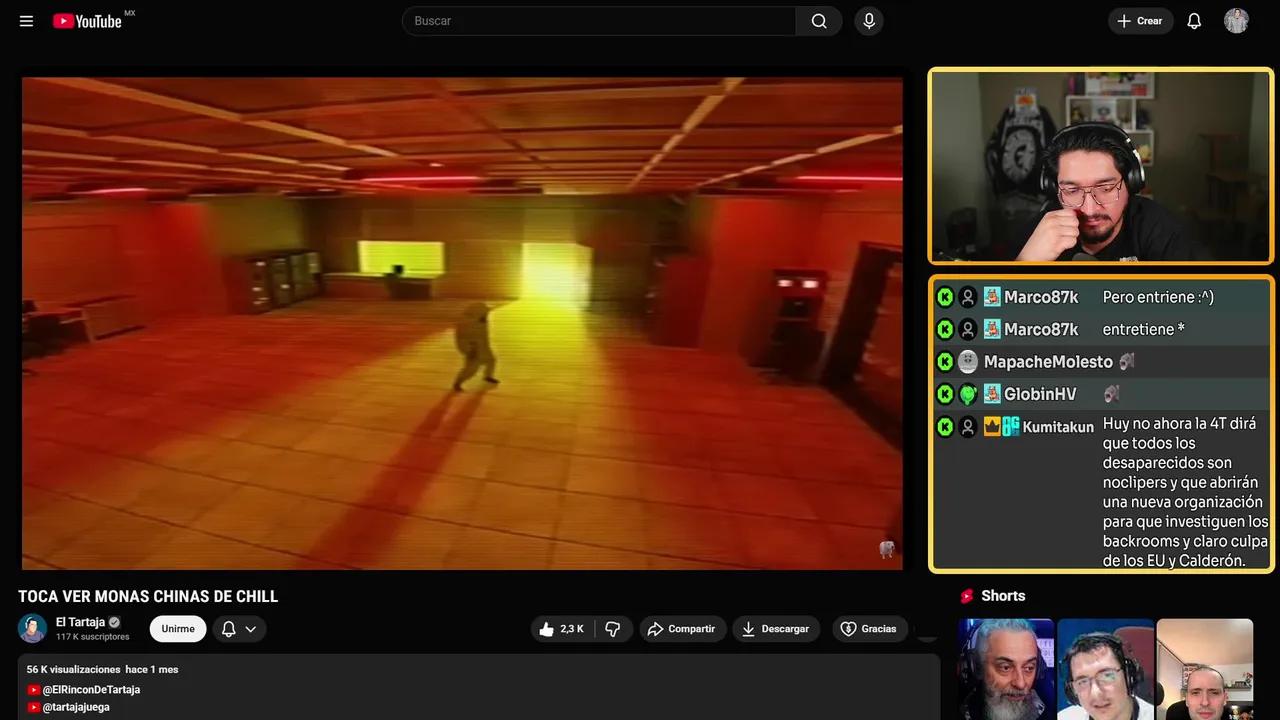The image size is (1280, 720).
Task: Click the '117 K suscriptores' text
Action: (x=93, y=637)
